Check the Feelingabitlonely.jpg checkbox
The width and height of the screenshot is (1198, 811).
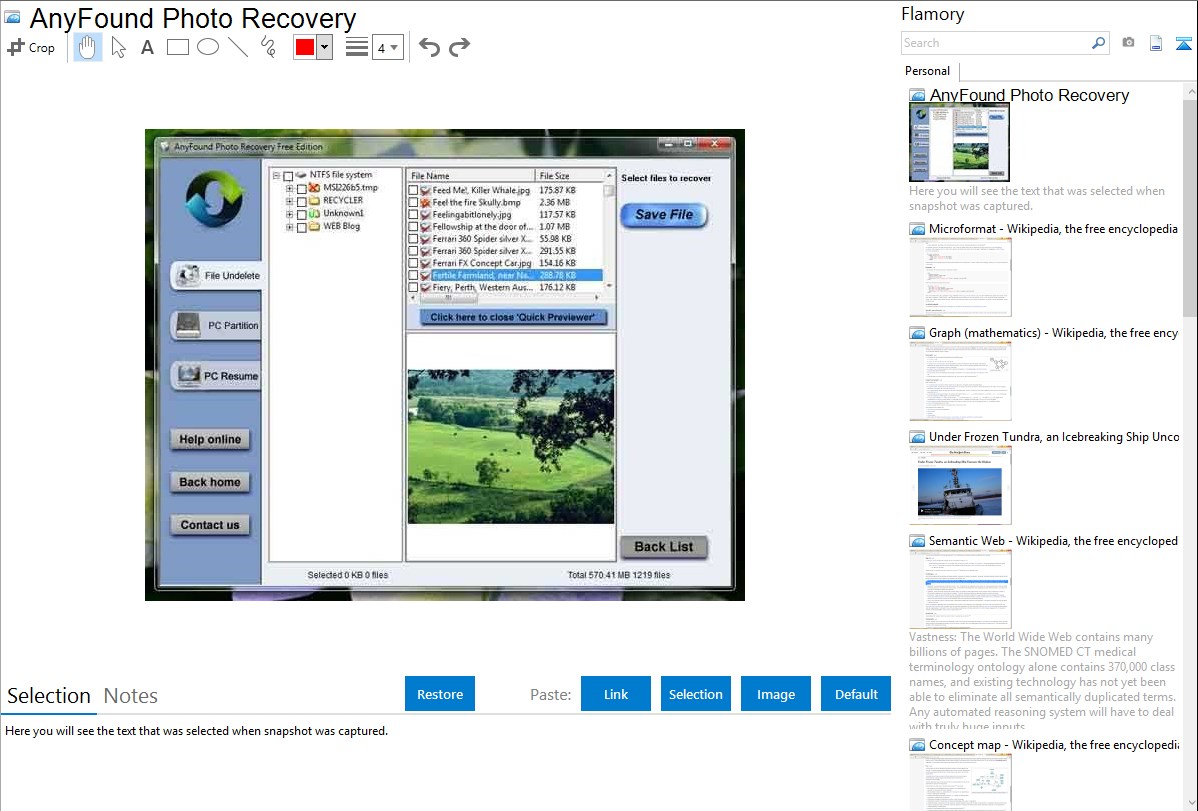(x=413, y=215)
